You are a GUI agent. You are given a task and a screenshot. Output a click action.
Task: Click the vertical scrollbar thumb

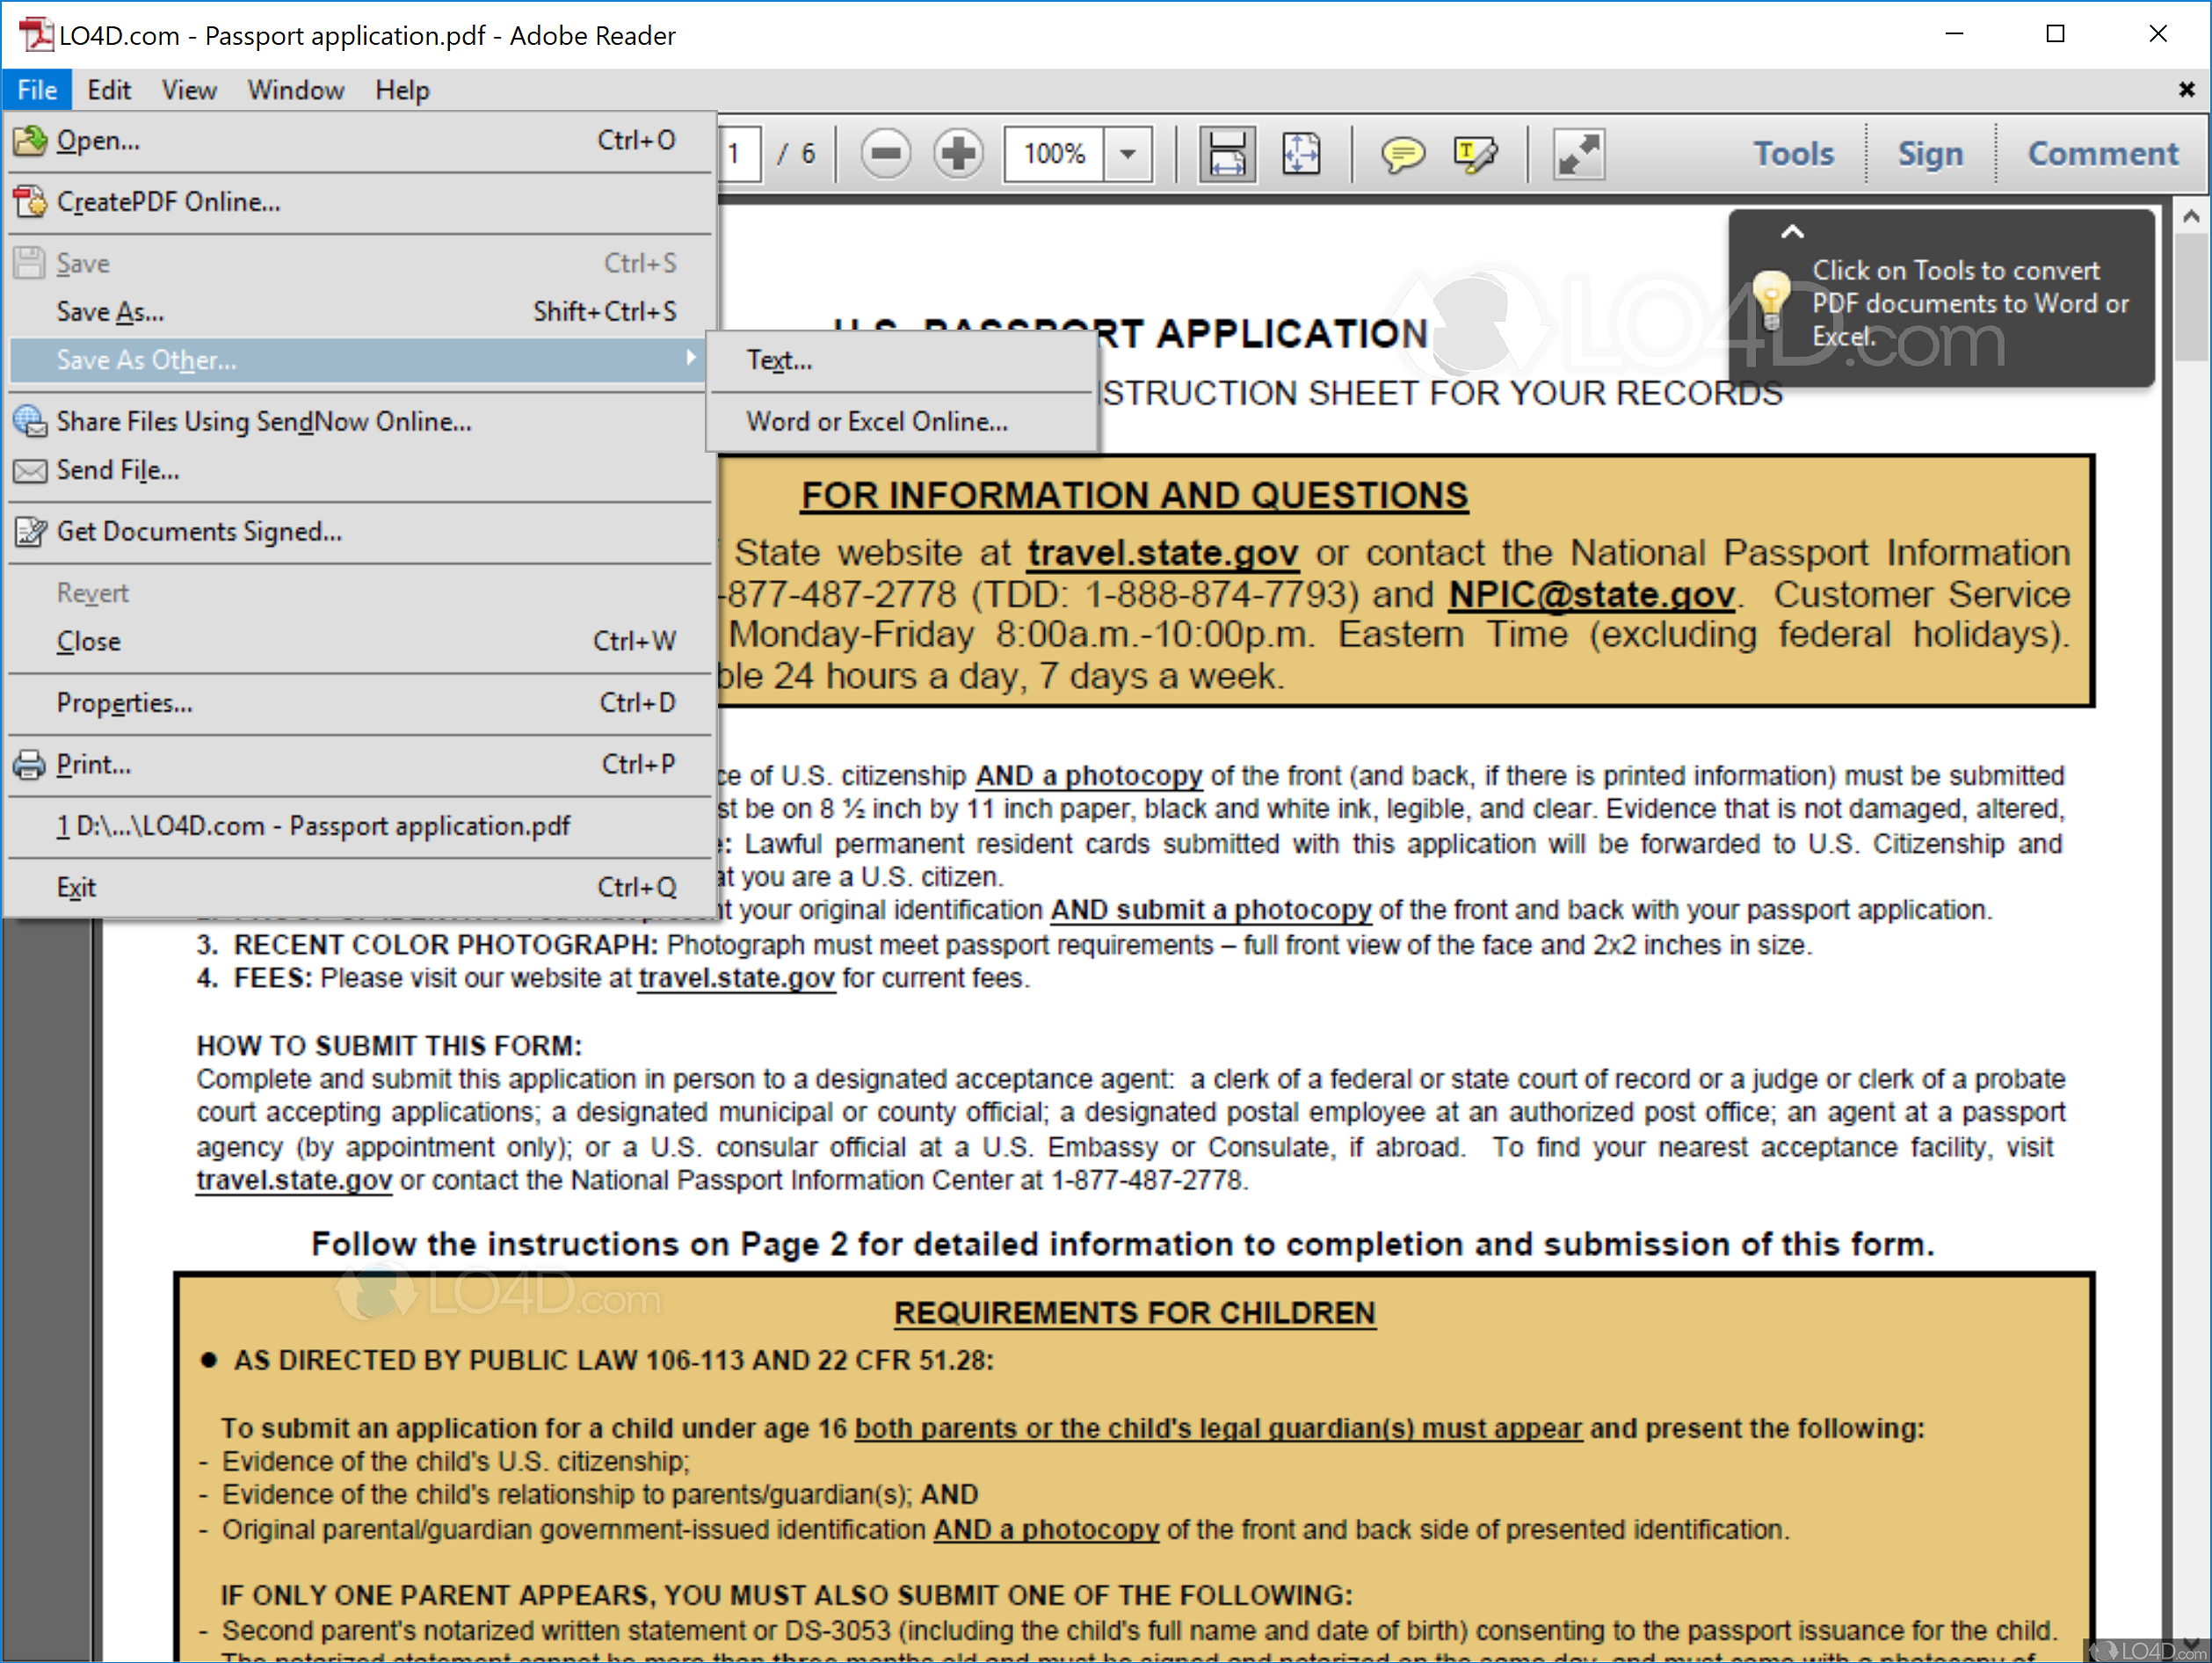click(2190, 295)
